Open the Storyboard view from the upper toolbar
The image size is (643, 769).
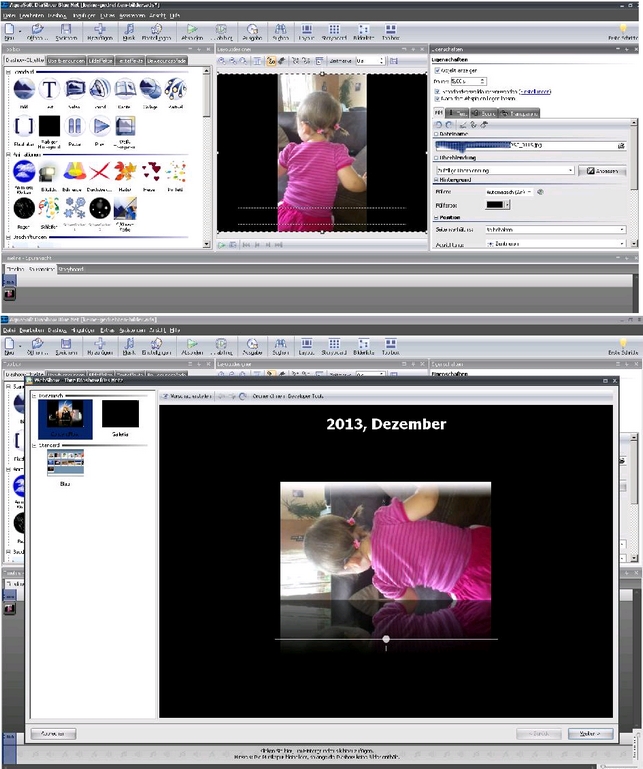(x=334, y=31)
